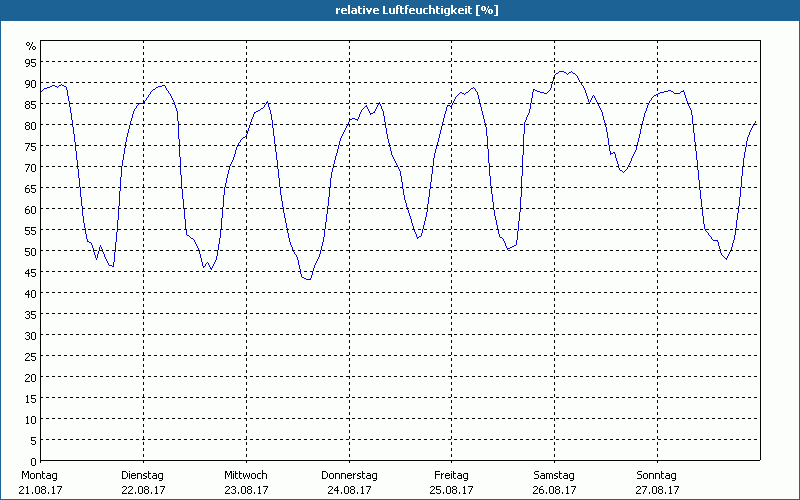Select the Dienstag day label
This screenshot has height=500, width=800.
point(142,476)
